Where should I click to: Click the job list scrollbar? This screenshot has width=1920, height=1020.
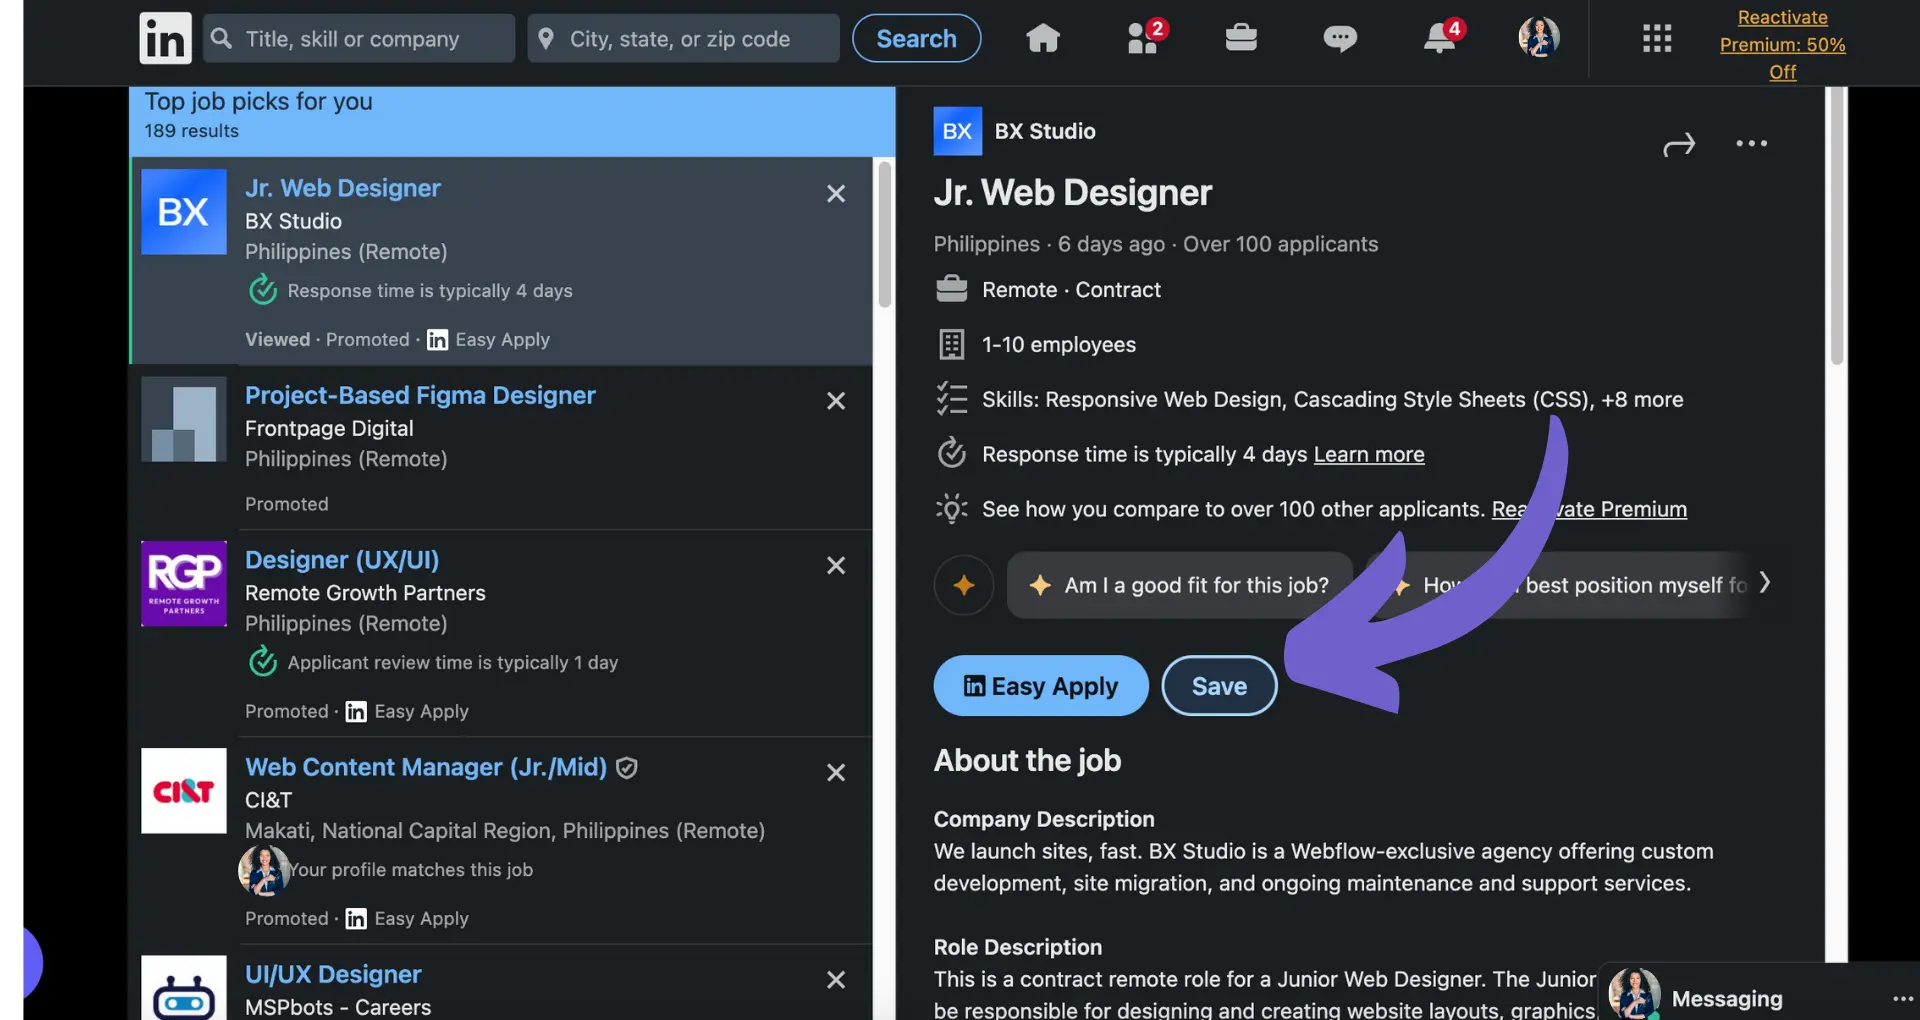click(x=884, y=235)
